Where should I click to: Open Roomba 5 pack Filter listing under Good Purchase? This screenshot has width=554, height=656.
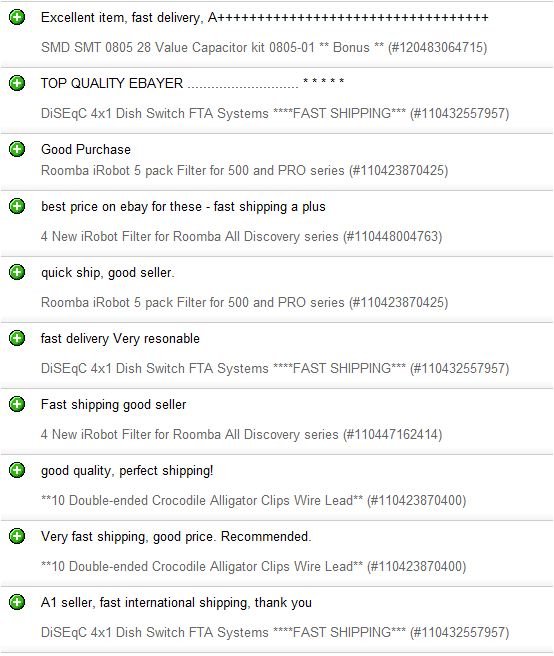point(244,170)
